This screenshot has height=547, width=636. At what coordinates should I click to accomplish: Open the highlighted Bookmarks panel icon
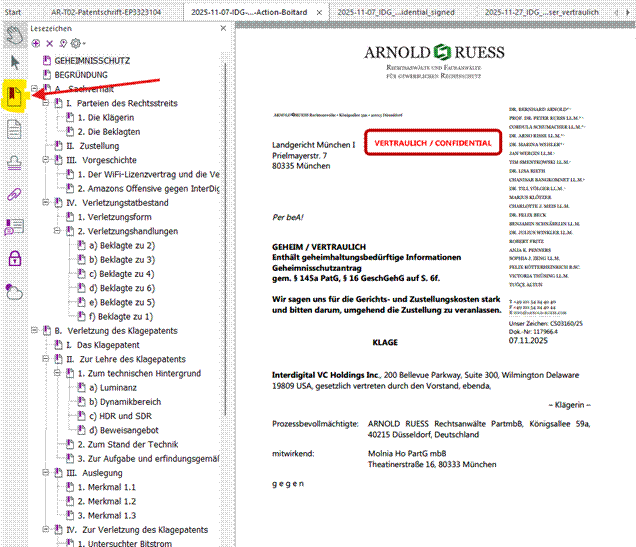[14, 95]
